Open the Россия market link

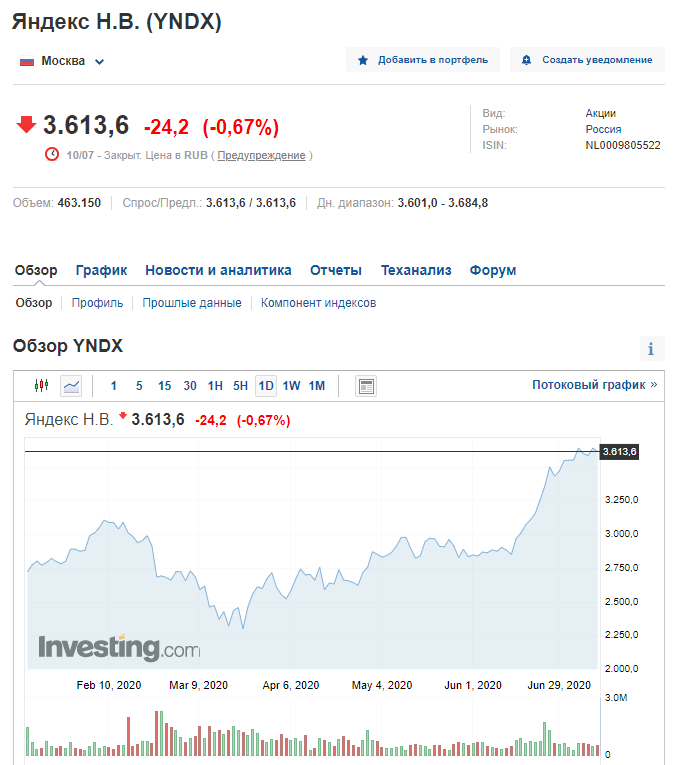(603, 129)
